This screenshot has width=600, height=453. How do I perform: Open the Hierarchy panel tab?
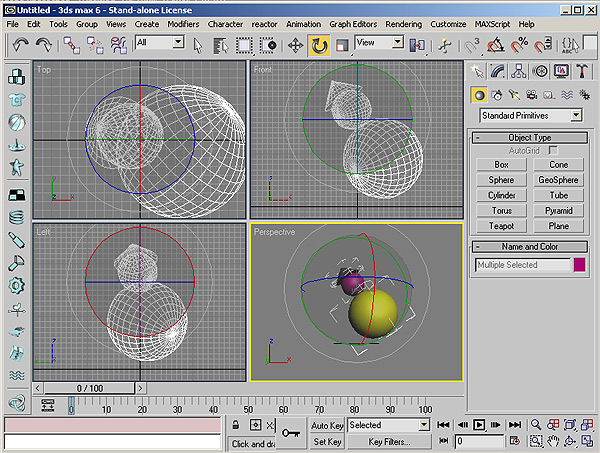pyautogui.click(x=520, y=70)
